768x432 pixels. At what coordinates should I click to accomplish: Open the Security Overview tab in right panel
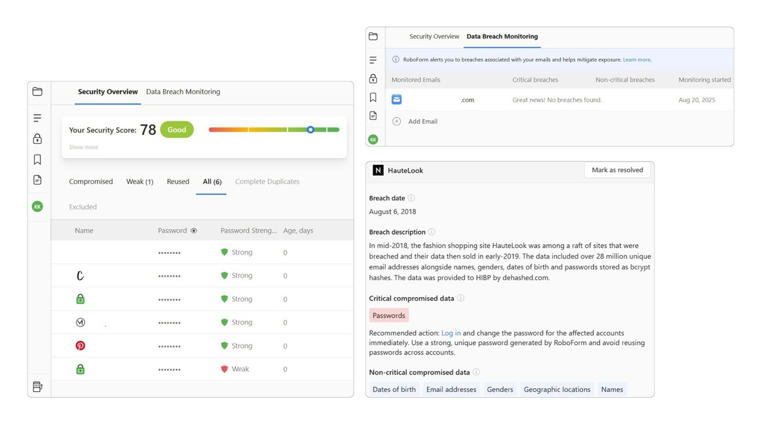[434, 36]
